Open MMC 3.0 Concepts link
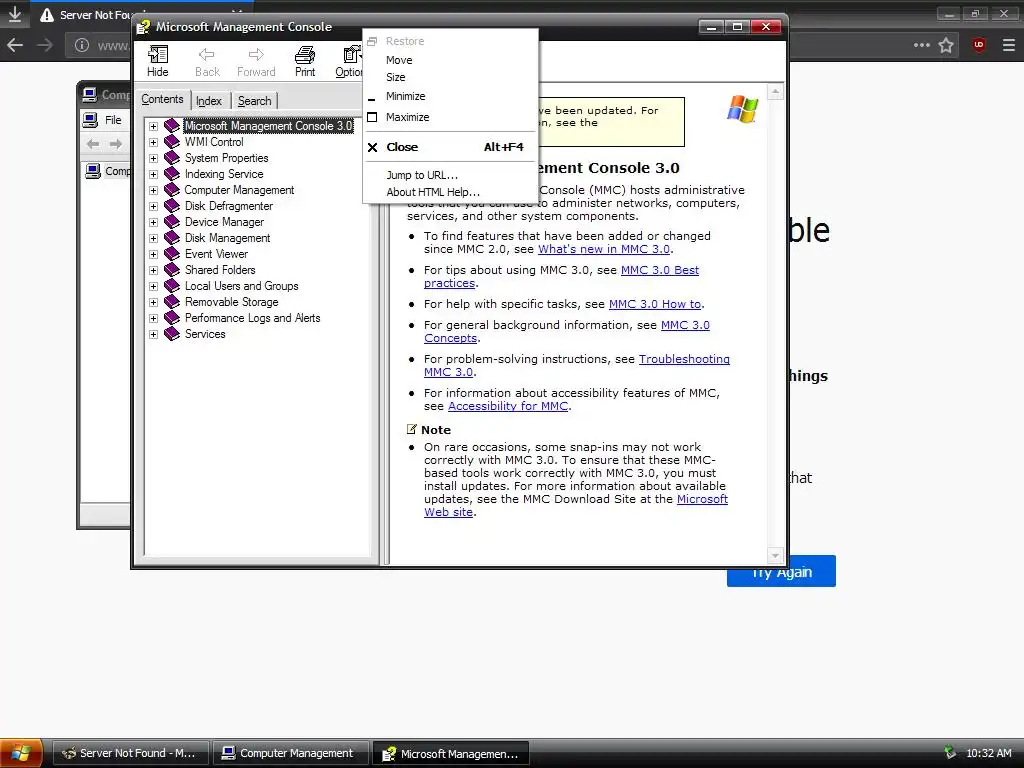1024x768 pixels. (685, 325)
